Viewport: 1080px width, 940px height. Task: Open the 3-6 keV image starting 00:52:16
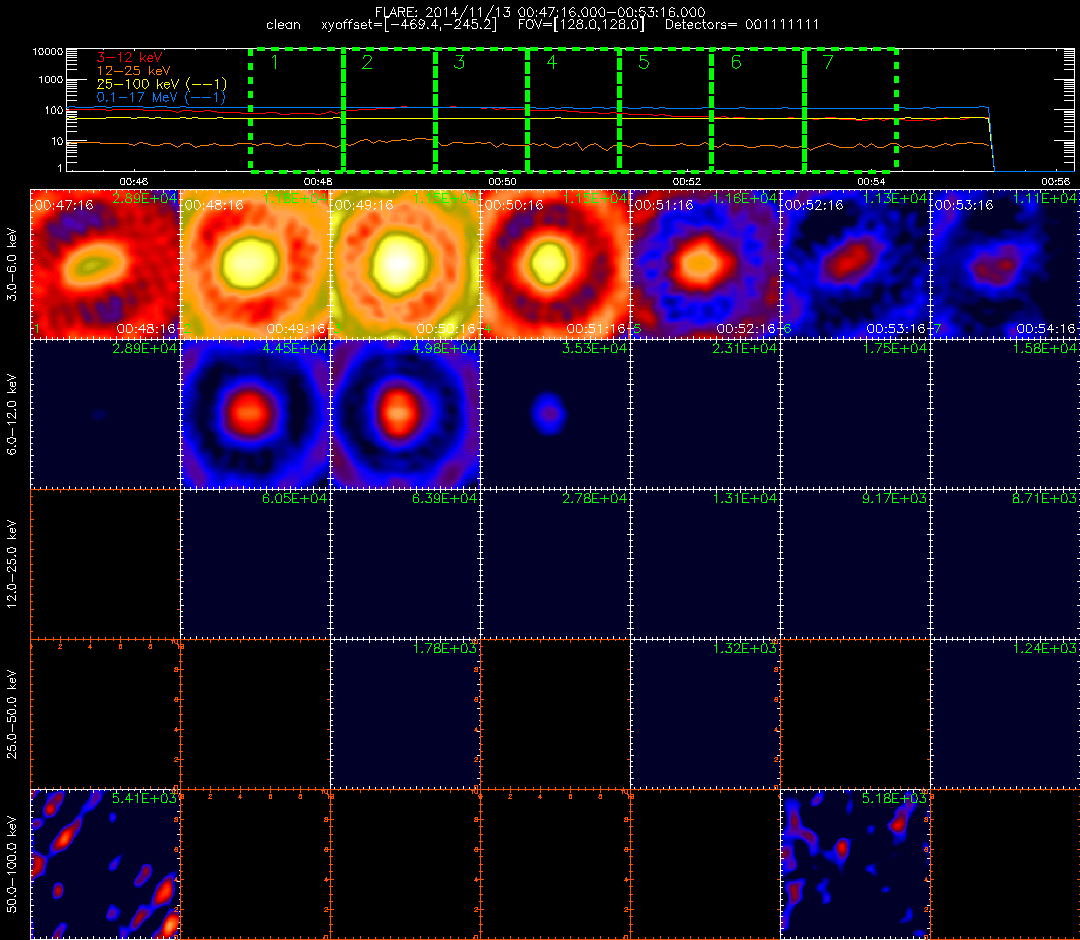pos(855,264)
